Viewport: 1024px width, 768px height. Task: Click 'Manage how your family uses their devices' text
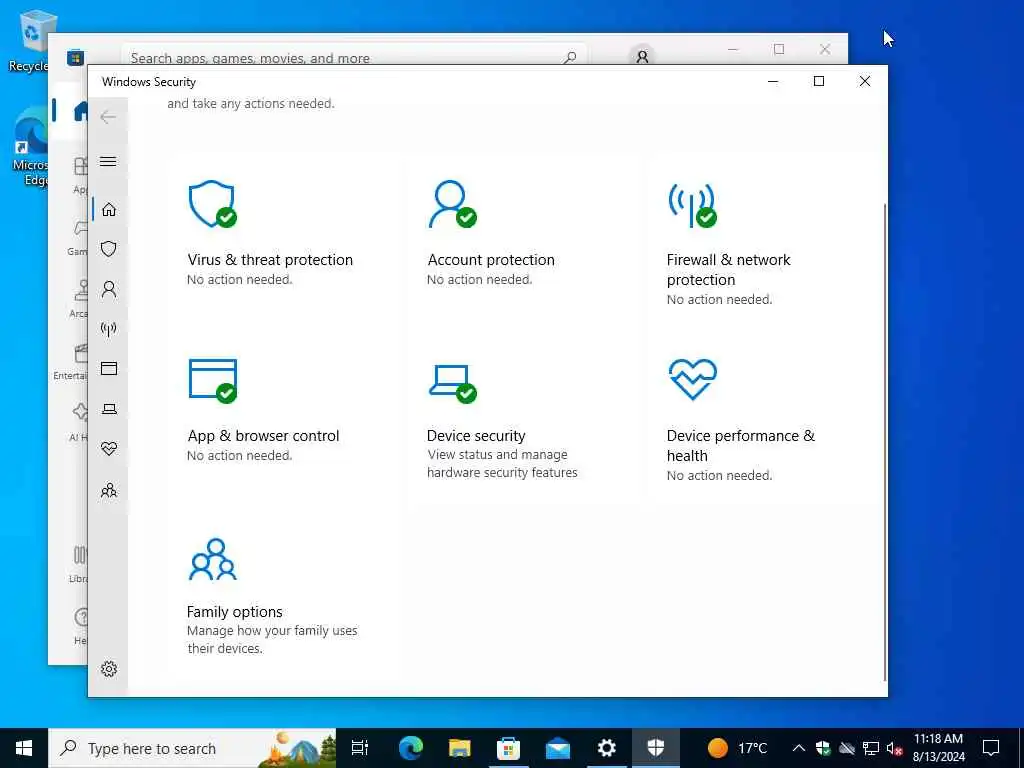272,639
